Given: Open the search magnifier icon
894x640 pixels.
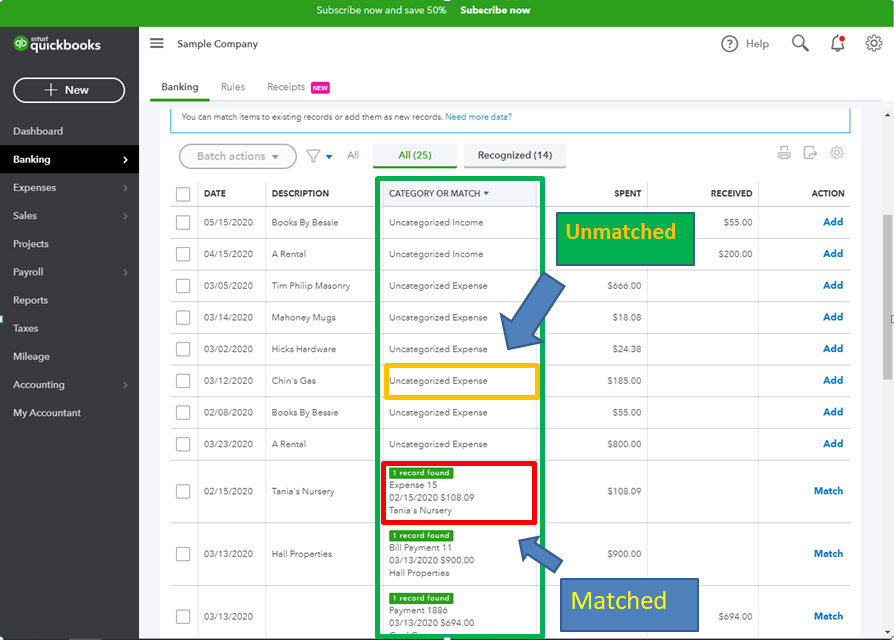Looking at the screenshot, I should (x=800, y=43).
